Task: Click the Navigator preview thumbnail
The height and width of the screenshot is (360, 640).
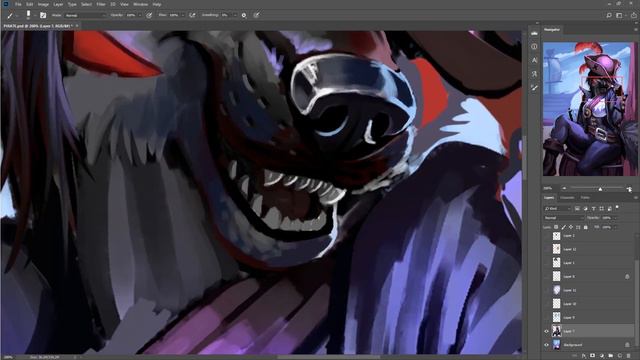Action: pyautogui.click(x=590, y=109)
